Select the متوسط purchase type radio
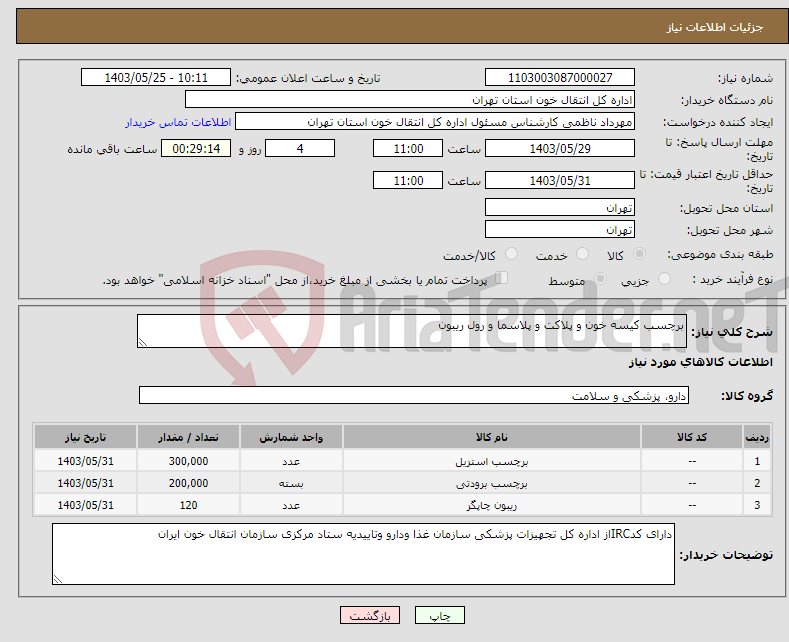 (600, 279)
